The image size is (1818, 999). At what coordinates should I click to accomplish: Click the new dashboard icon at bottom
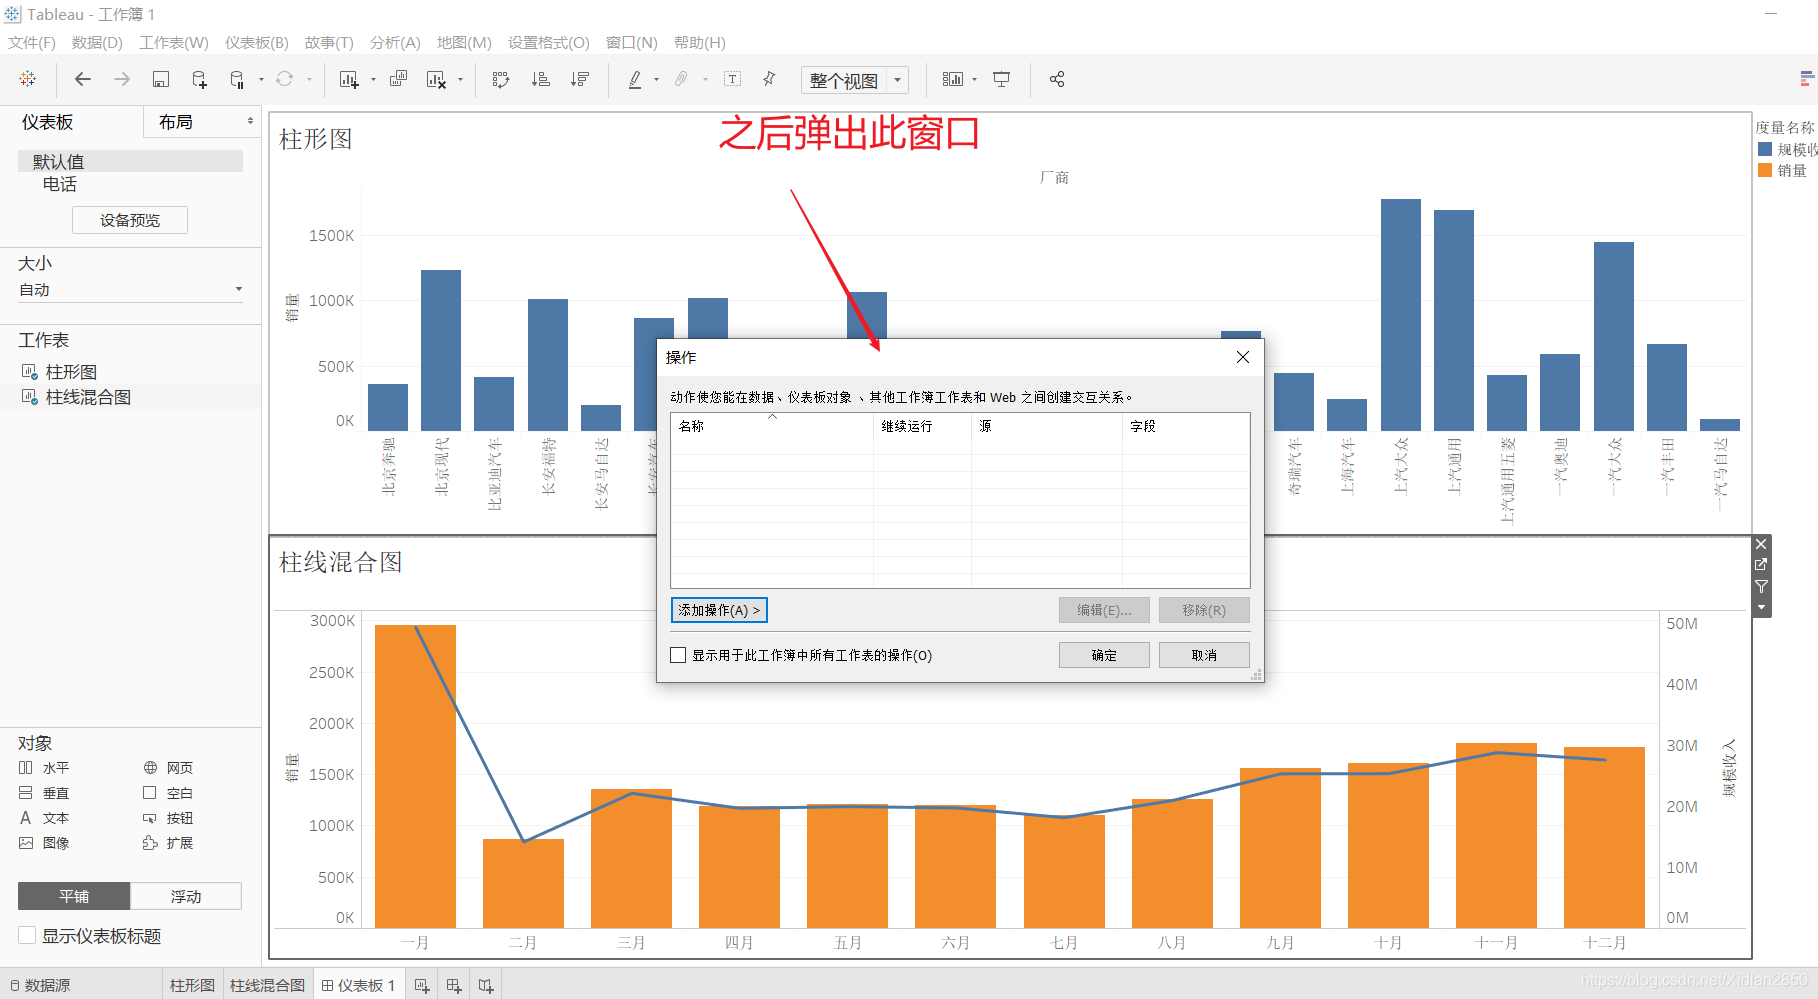coord(454,986)
